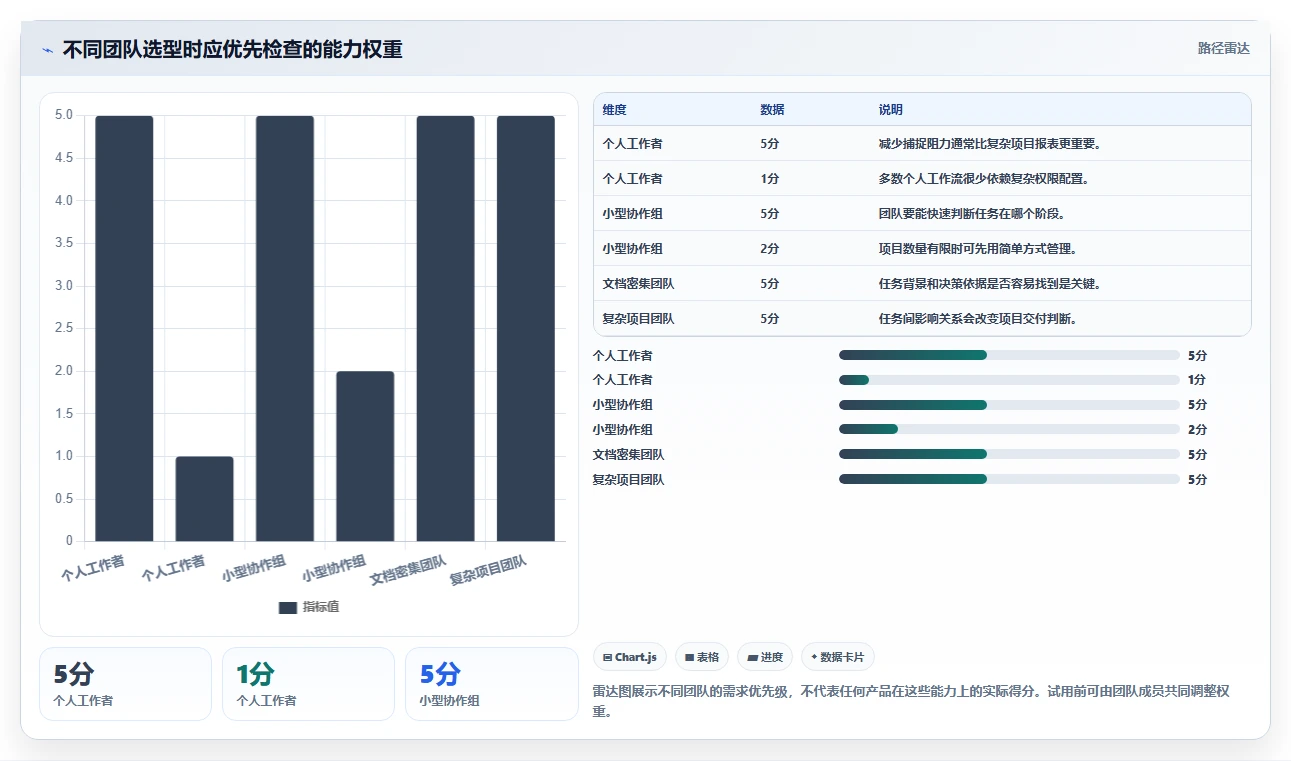Click the 复杂项目团队 x-axis label
Image resolution: width=1291 pixels, height=761 pixels.
(x=488, y=571)
